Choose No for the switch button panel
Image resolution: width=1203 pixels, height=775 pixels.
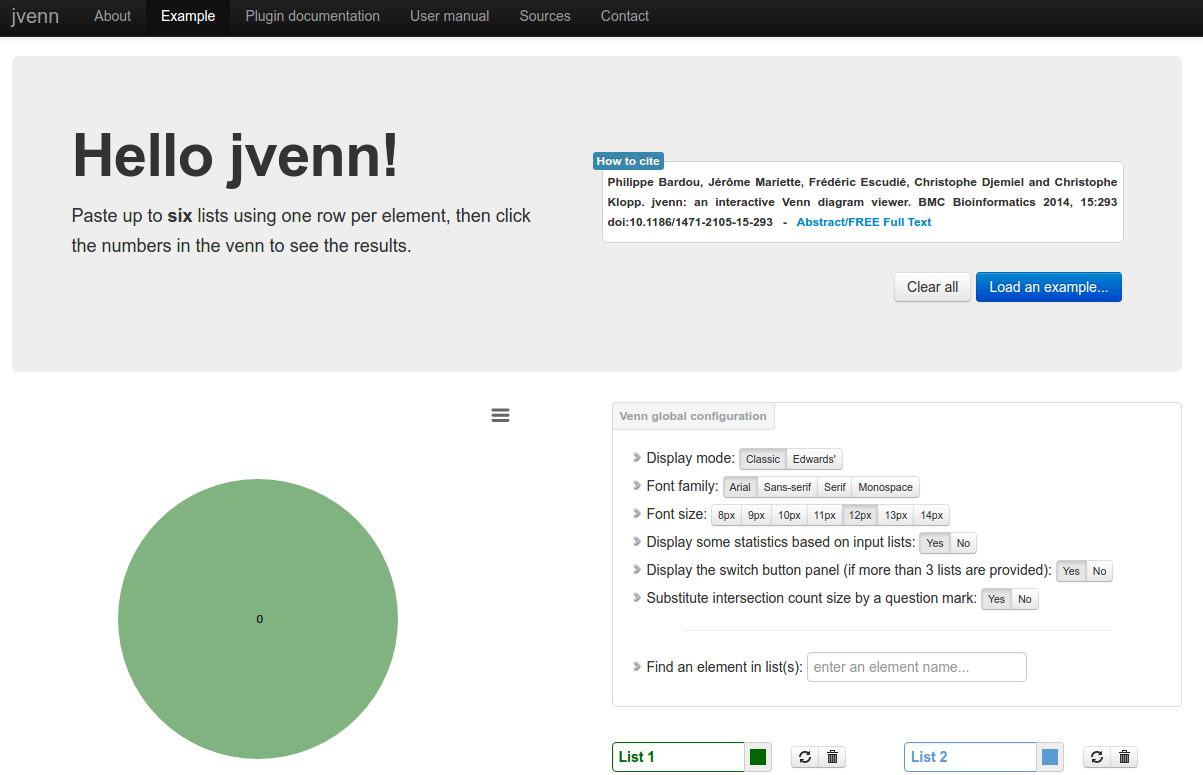(1100, 571)
